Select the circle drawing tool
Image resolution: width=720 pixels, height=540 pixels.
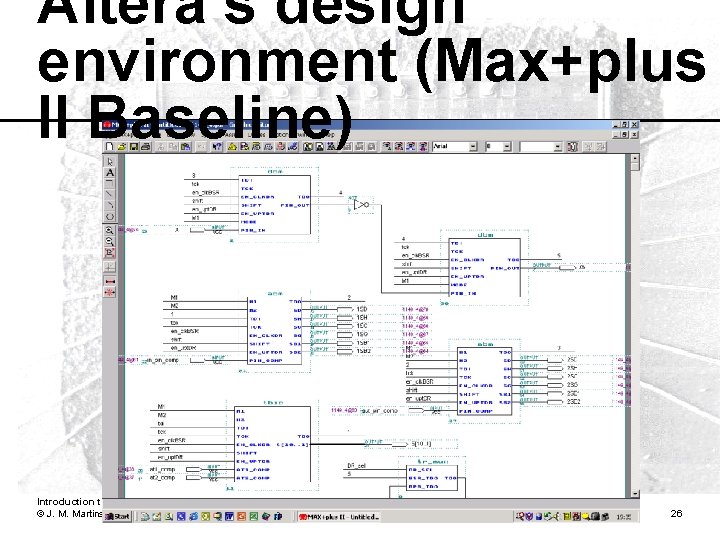pyautogui.click(x=110, y=216)
